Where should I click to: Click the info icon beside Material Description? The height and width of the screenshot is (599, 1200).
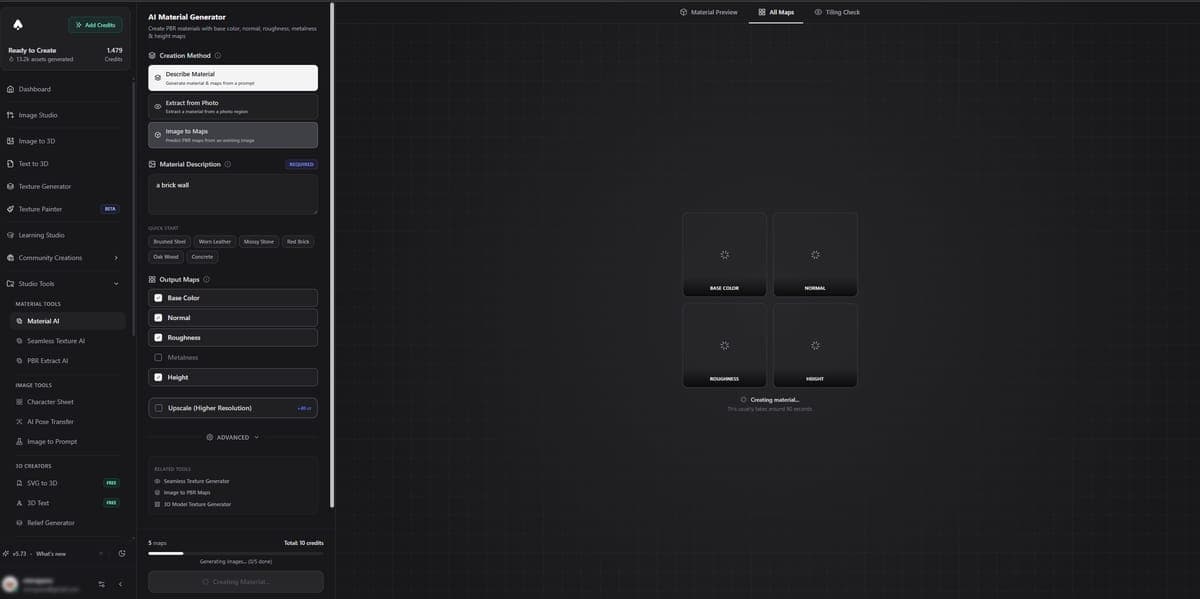pyautogui.click(x=228, y=164)
